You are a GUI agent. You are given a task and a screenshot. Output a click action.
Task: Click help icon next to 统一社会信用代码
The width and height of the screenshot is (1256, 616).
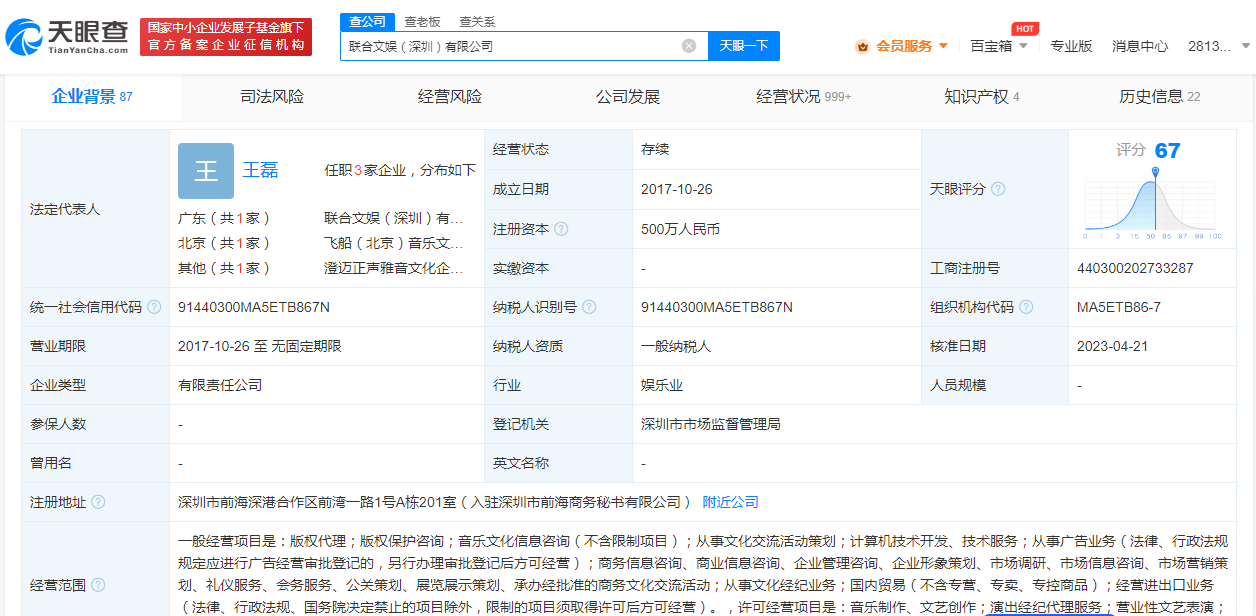point(154,307)
